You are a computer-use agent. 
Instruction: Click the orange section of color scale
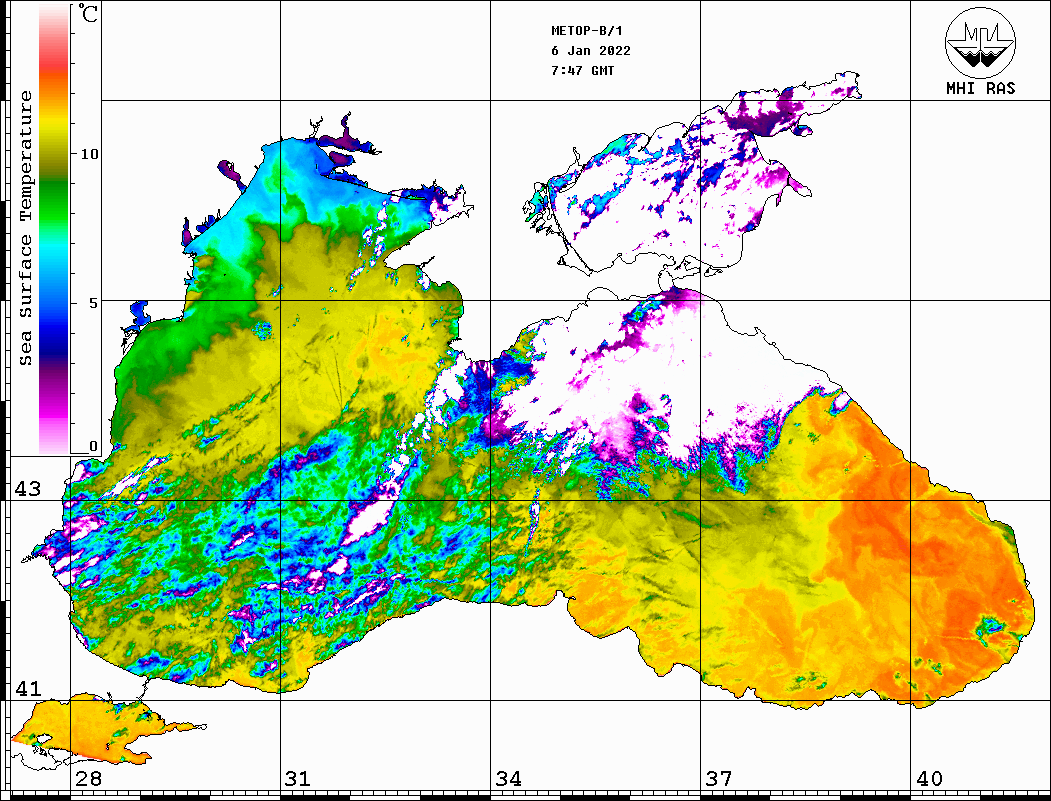(54, 87)
